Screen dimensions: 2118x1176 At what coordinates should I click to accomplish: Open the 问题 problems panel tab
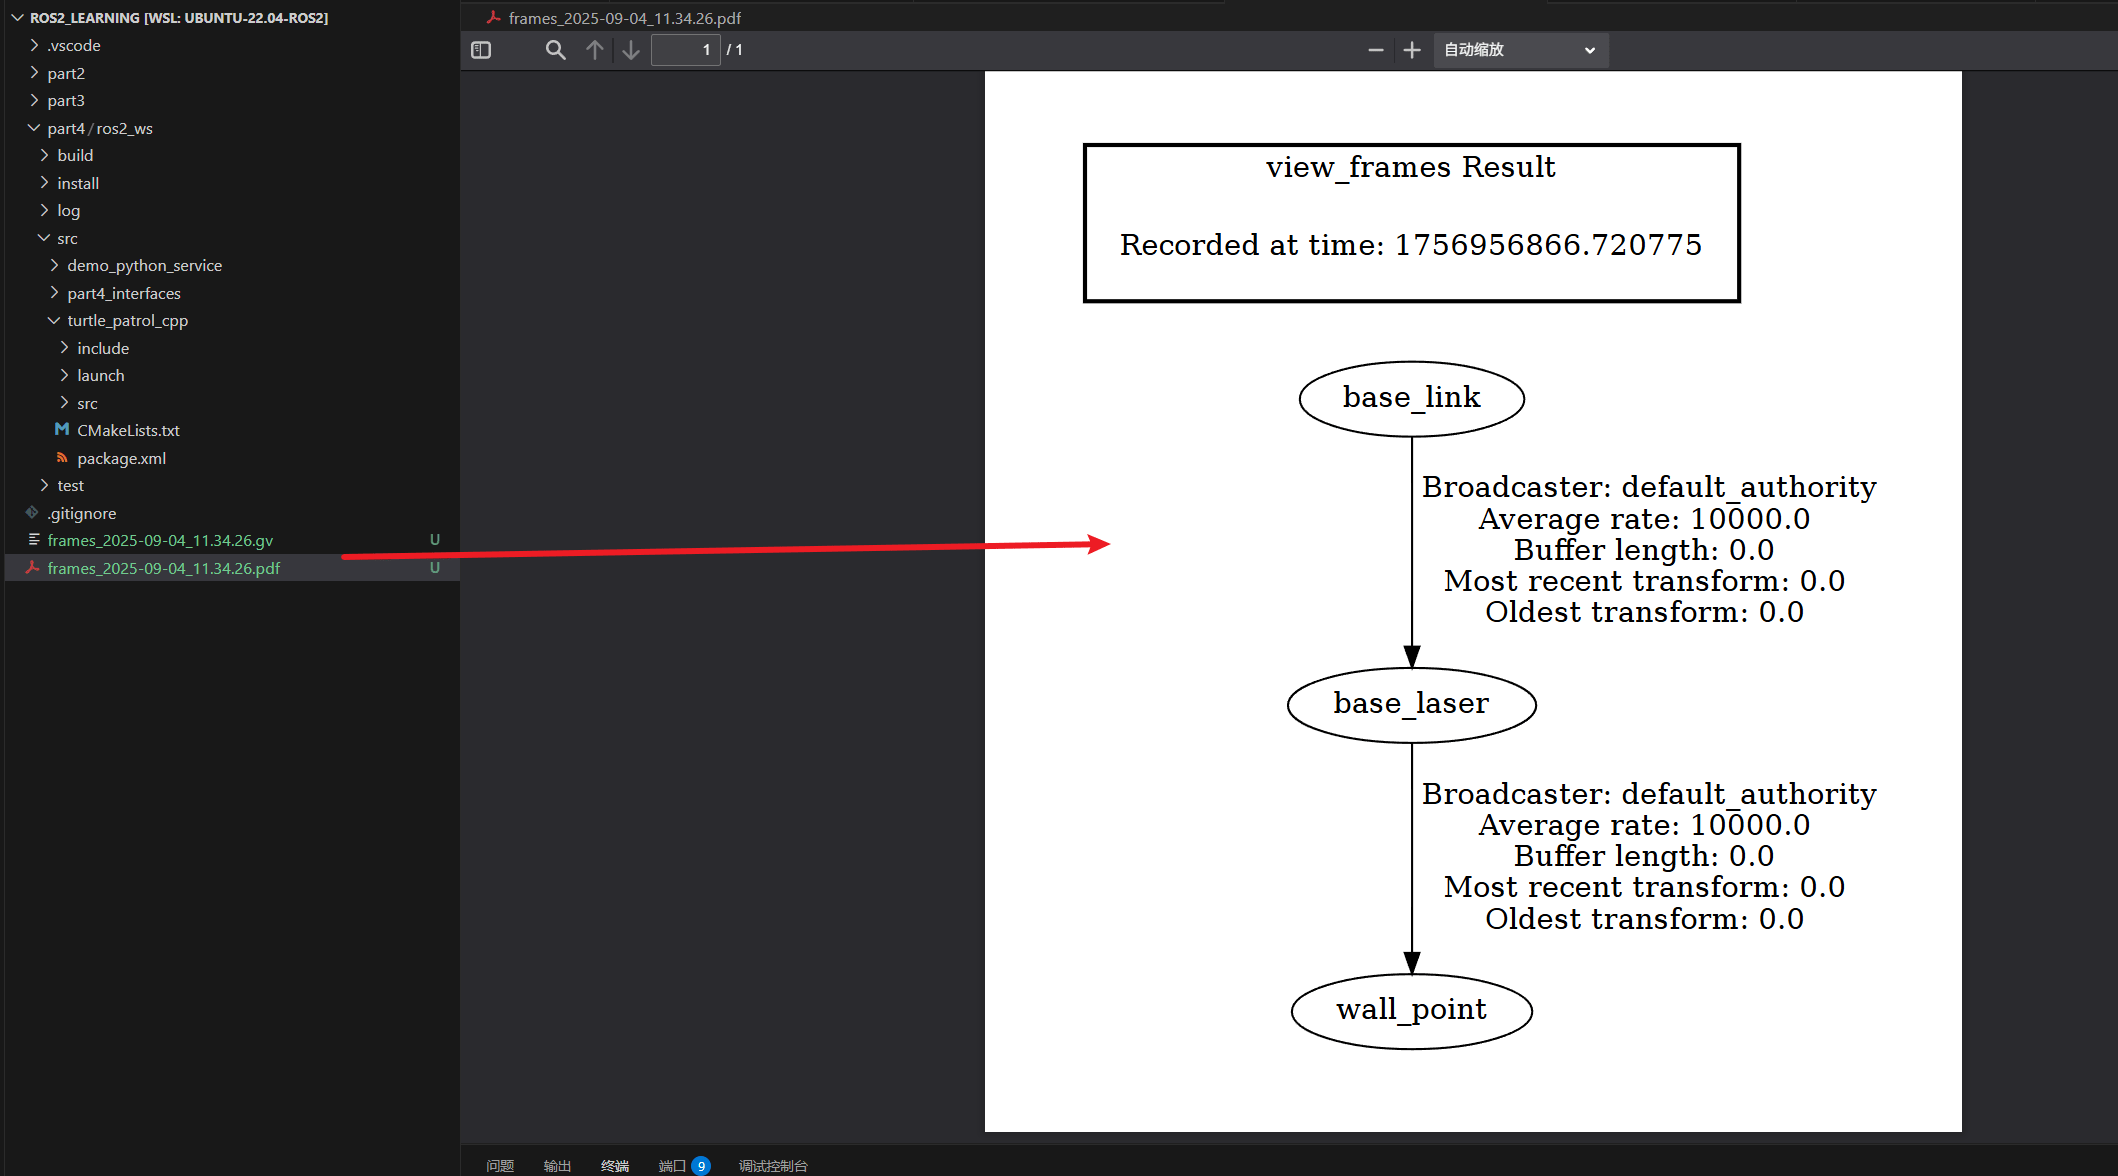coord(500,1165)
